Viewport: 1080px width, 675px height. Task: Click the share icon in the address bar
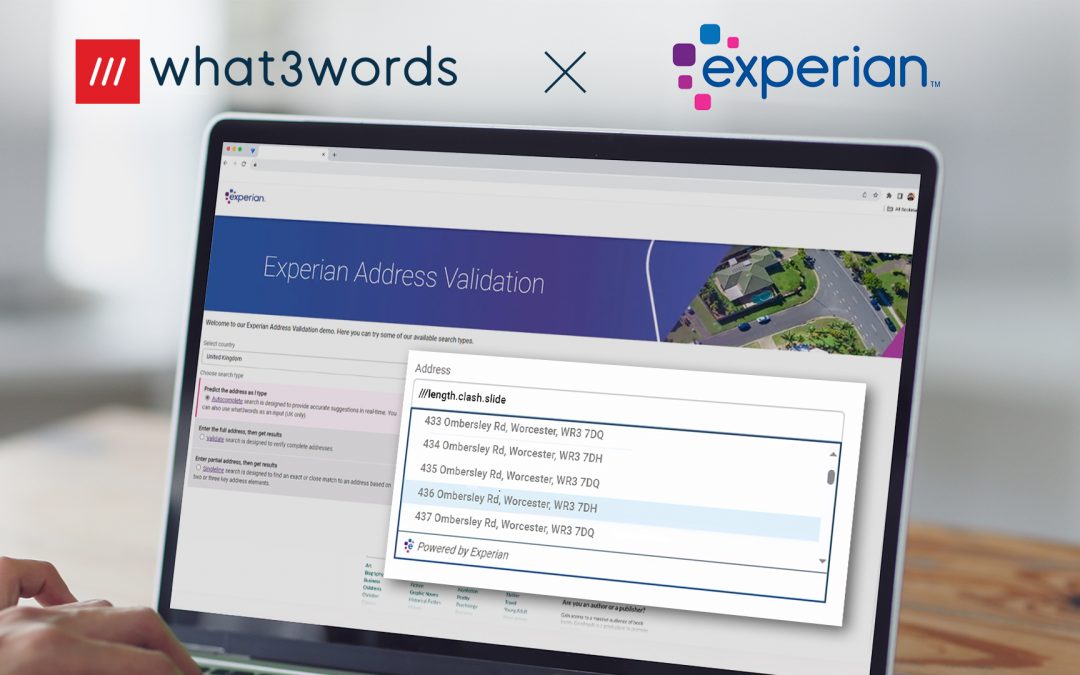coord(864,195)
